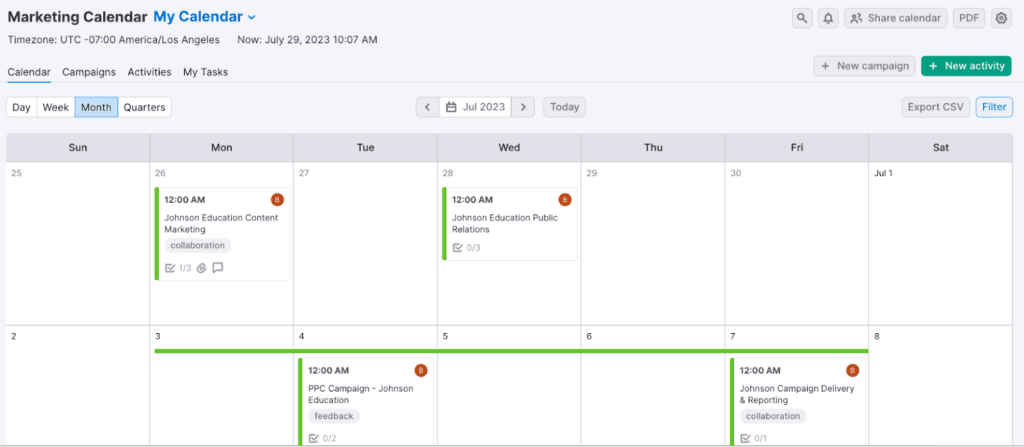Switch to Week view

pyautogui.click(x=55, y=107)
